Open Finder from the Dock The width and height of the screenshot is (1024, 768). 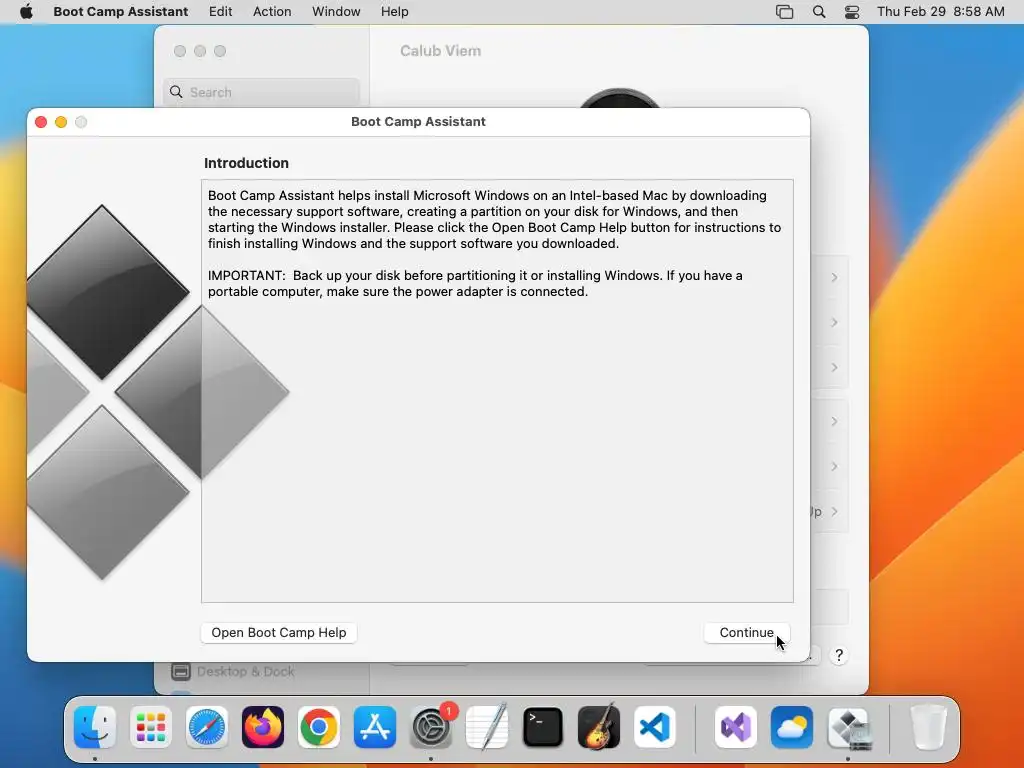click(95, 727)
